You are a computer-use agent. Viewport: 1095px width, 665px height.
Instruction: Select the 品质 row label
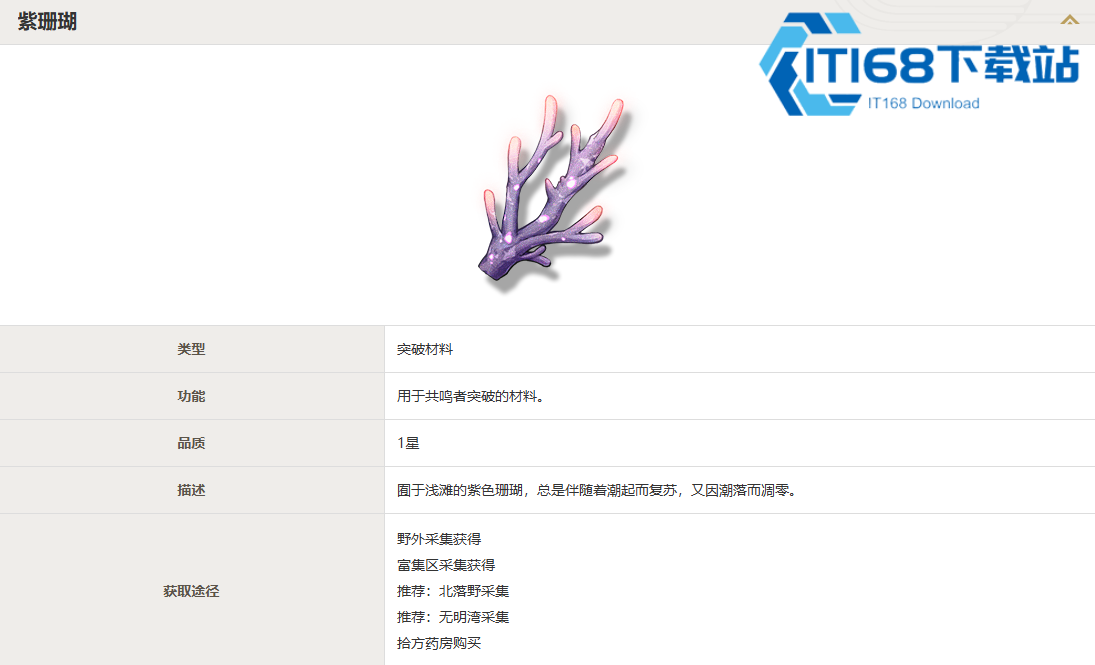[191, 443]
